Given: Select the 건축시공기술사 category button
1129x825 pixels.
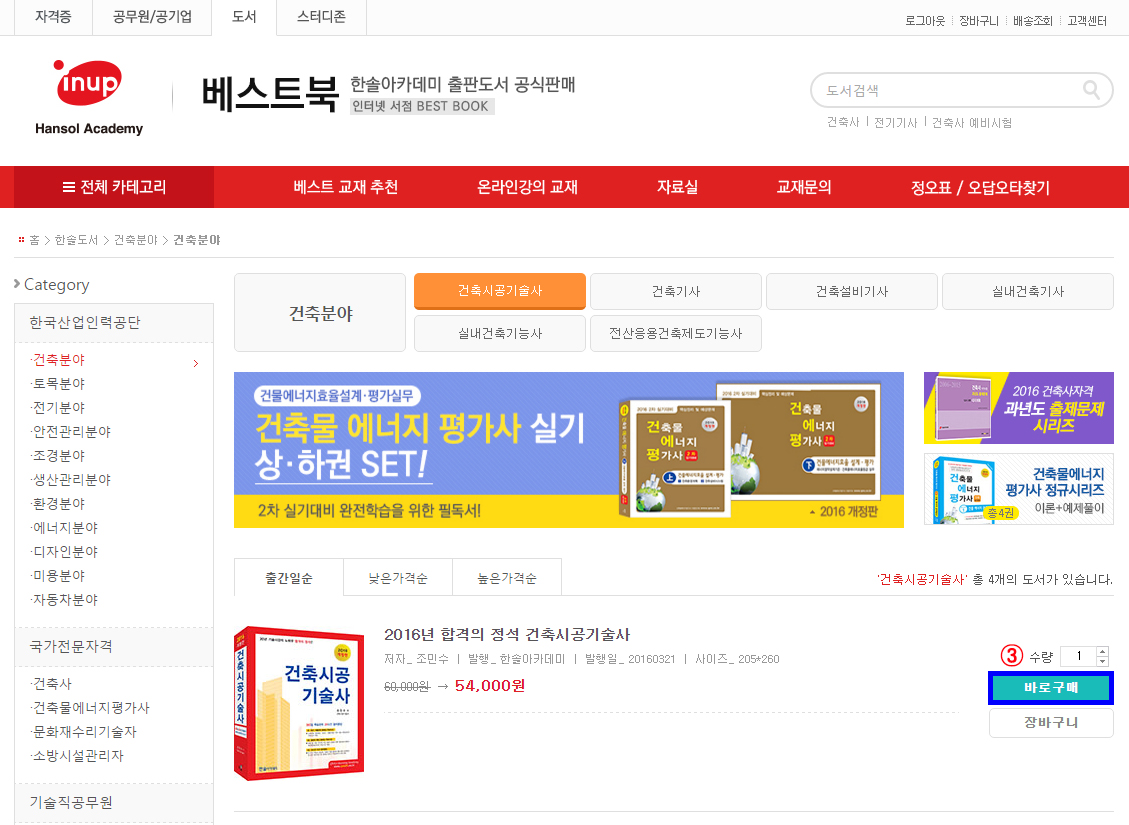Looking at the screenshot, I should pos(500,291).
